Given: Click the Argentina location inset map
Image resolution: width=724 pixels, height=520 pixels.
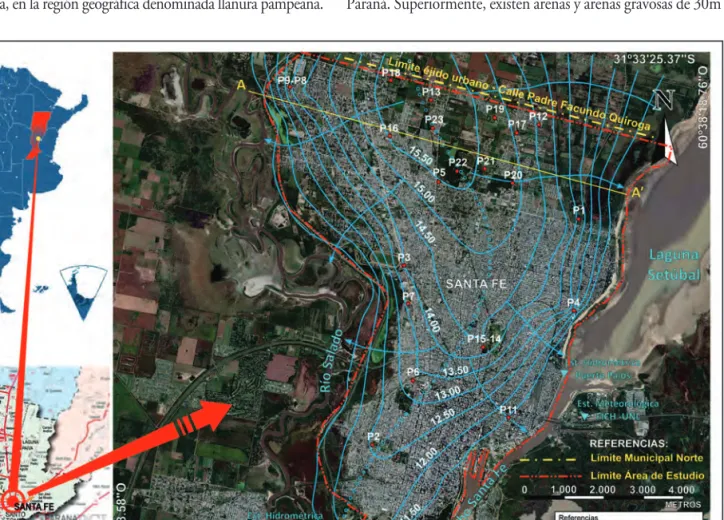Looking at the screenshot, I should tap(44, 187).
